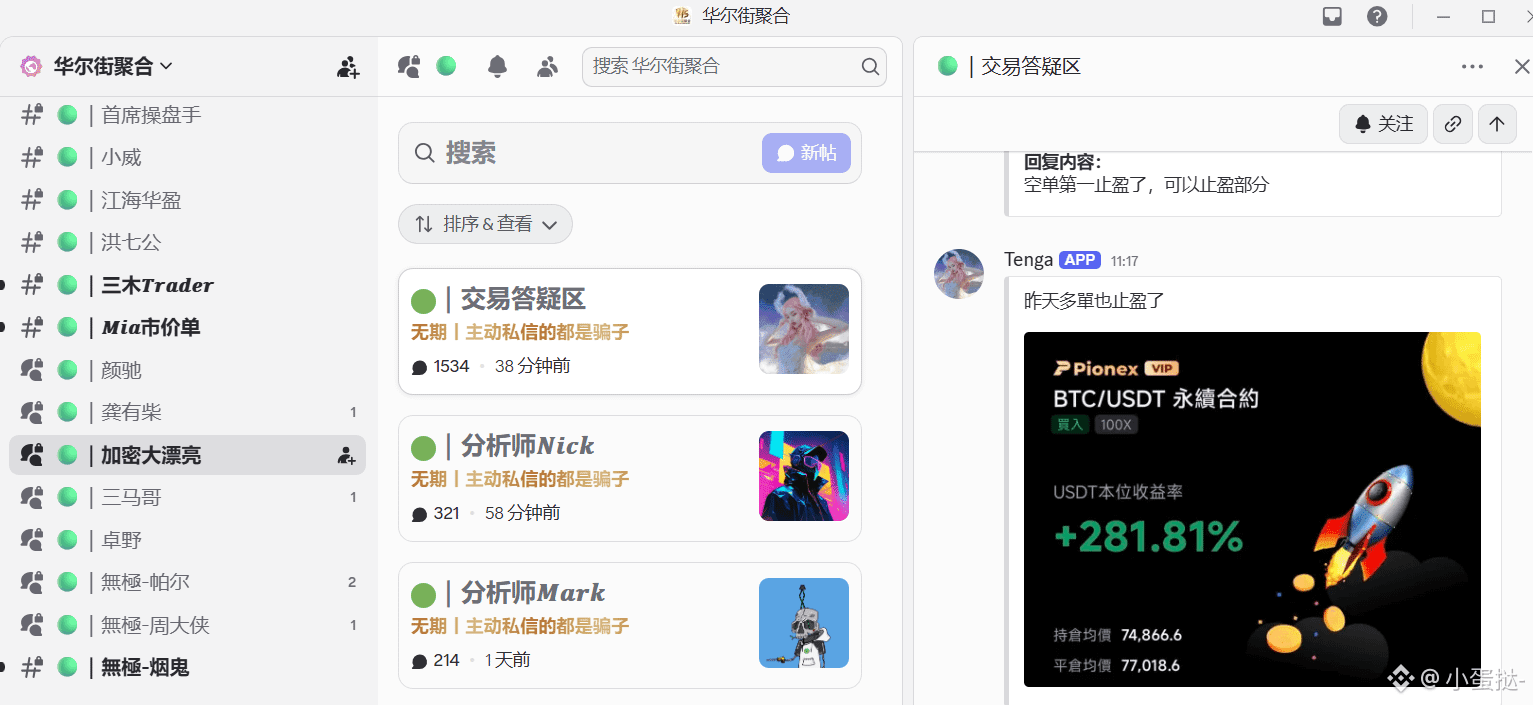Click the unread badge 2 on 無極-帕尔
Viewport: 1533px width, 705px height.
click(x=352, y=582)
